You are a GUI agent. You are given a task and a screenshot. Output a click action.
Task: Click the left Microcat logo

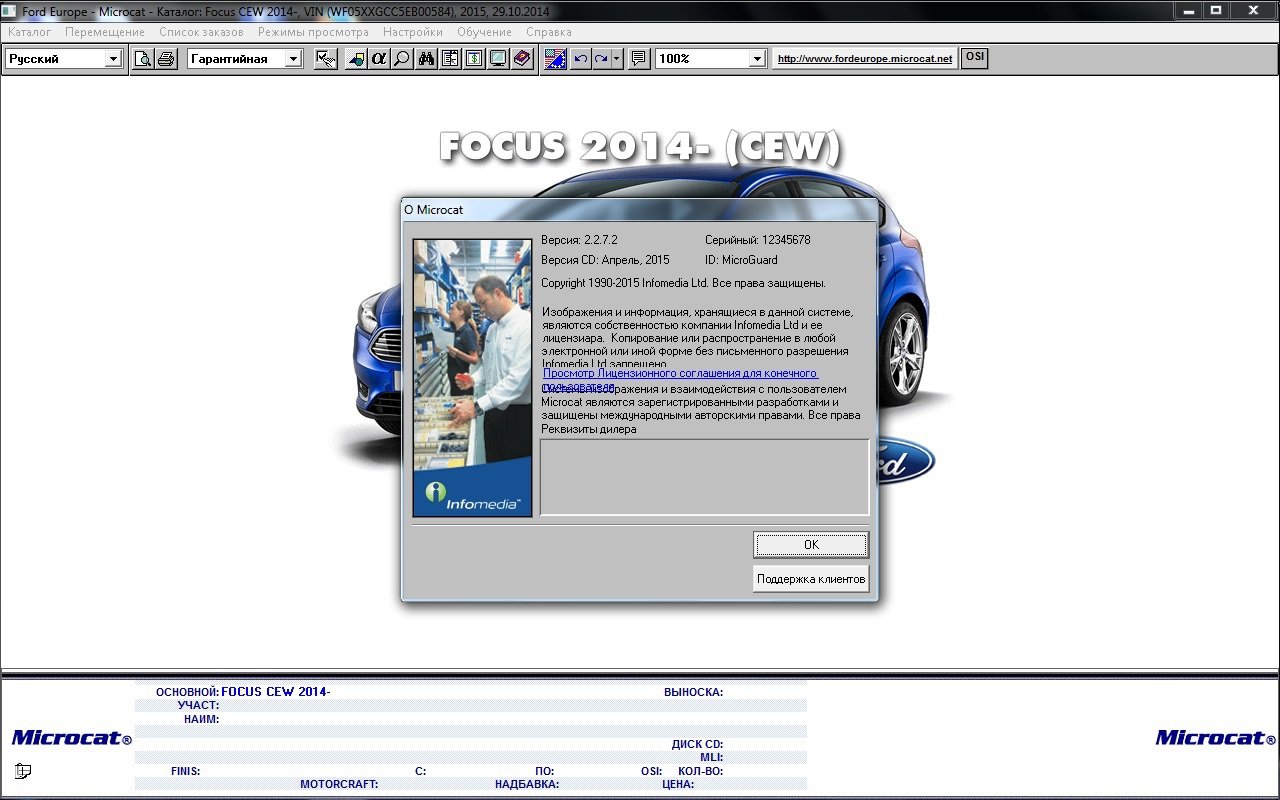tap(72, 738)
